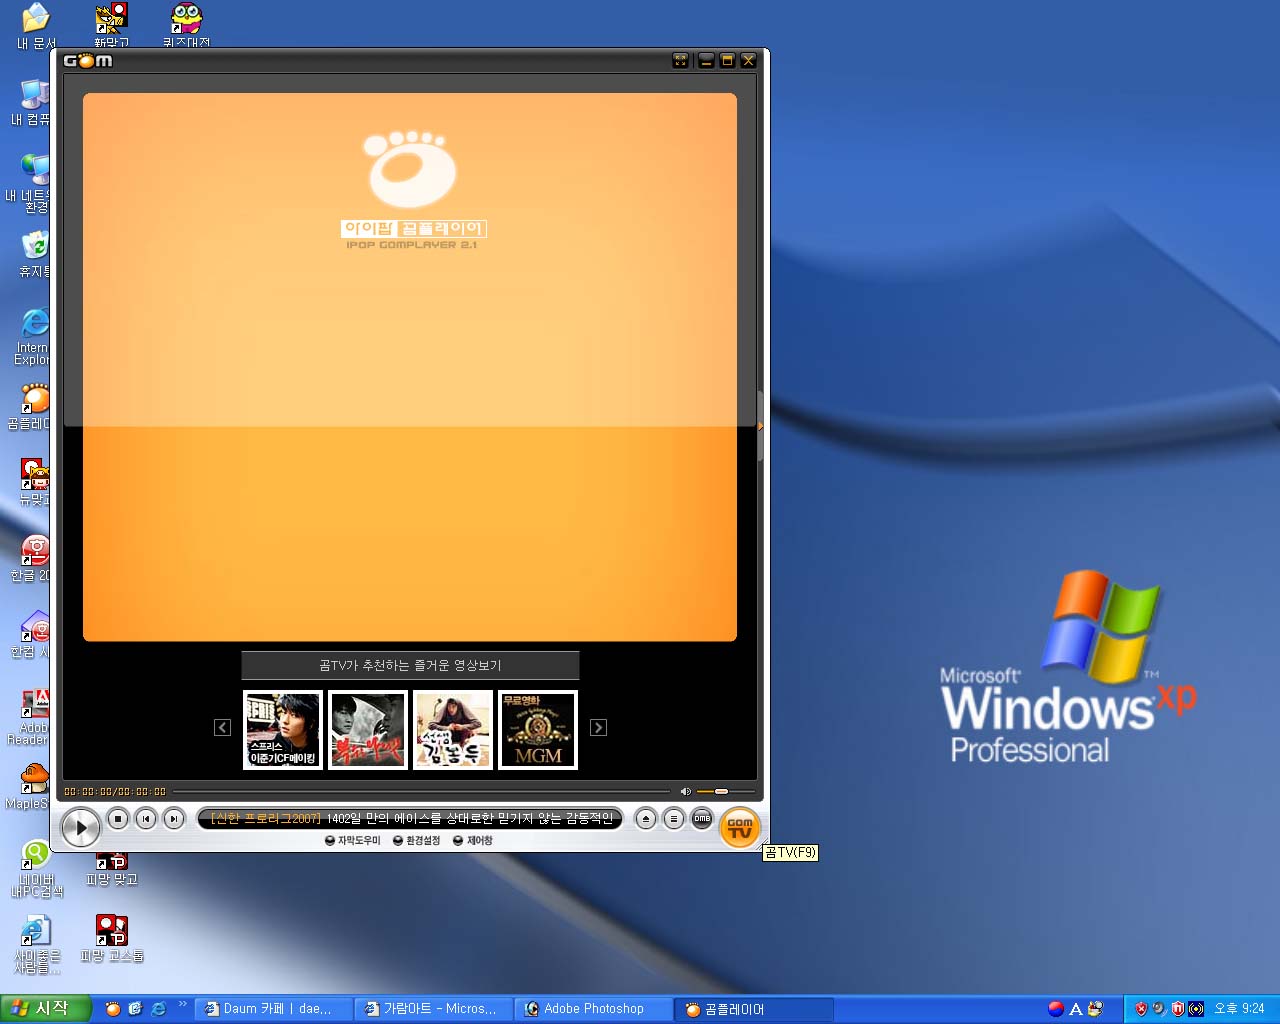The width and height of the screenshot is (1280, 1024).
Task: Open 피망 고스톱 desktop icon
Action: 112,939
